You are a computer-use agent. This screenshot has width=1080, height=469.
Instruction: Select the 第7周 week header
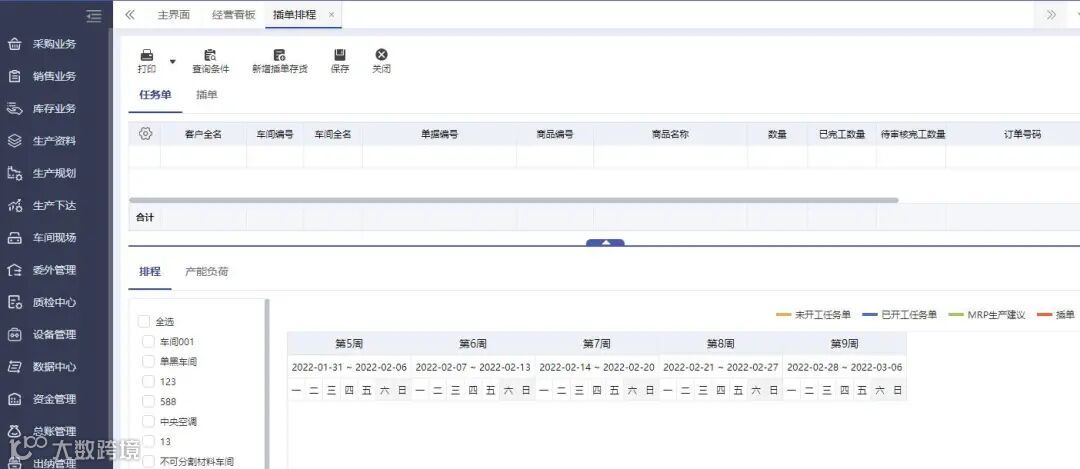(x=596, y=343)
